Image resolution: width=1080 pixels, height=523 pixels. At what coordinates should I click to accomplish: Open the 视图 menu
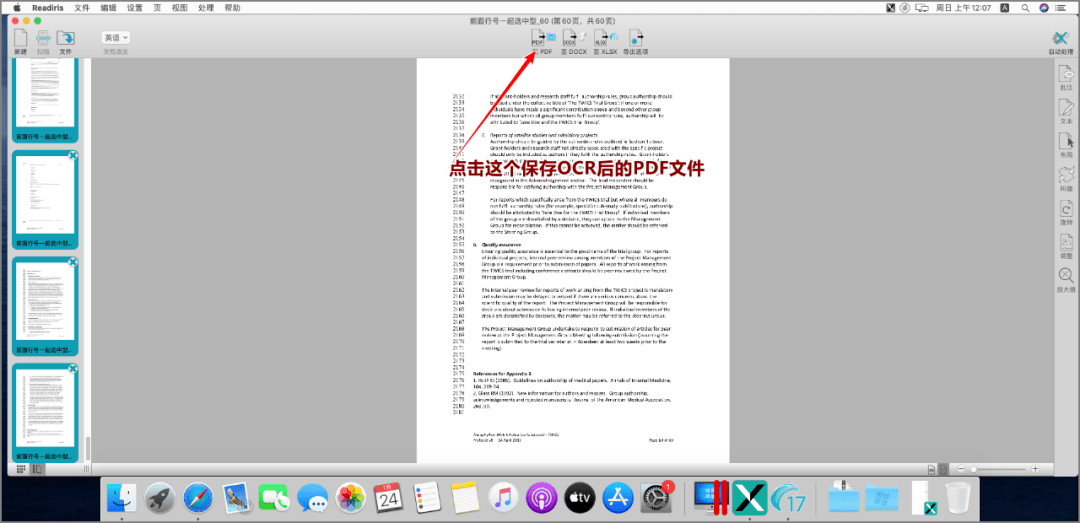pos(179,8)
